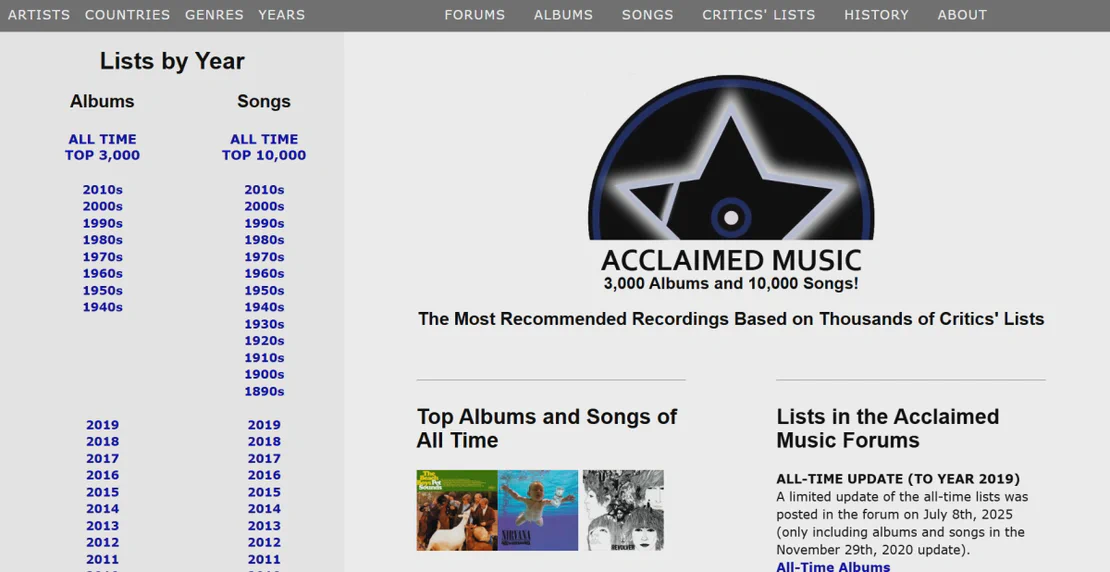This screenshot has height=572, width=1110.
Task: Select the 'Lists by Year' heading
Action: pyautogui.click(x=172, y=61)
